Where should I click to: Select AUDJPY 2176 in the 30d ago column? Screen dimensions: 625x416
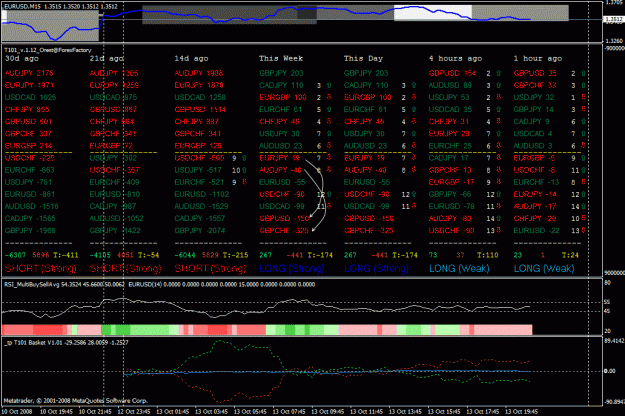[29, 73]
